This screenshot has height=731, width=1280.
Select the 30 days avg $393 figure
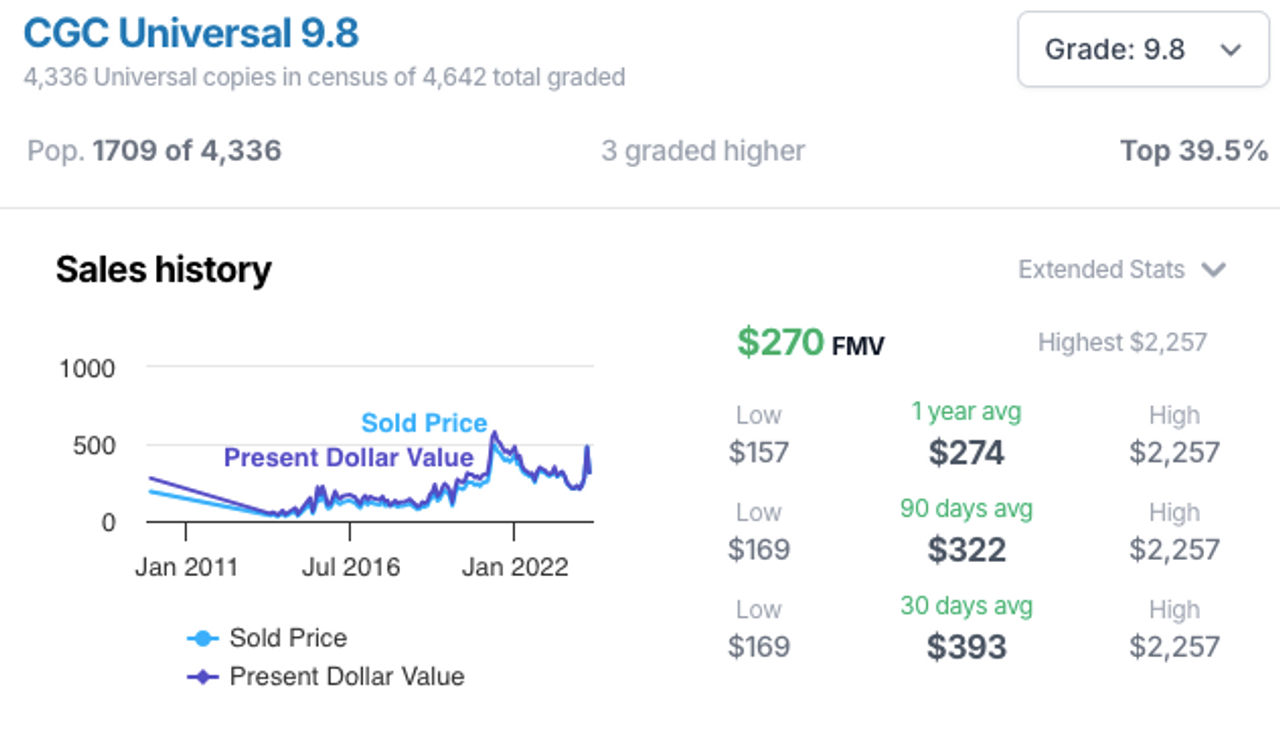click(966, 647)
